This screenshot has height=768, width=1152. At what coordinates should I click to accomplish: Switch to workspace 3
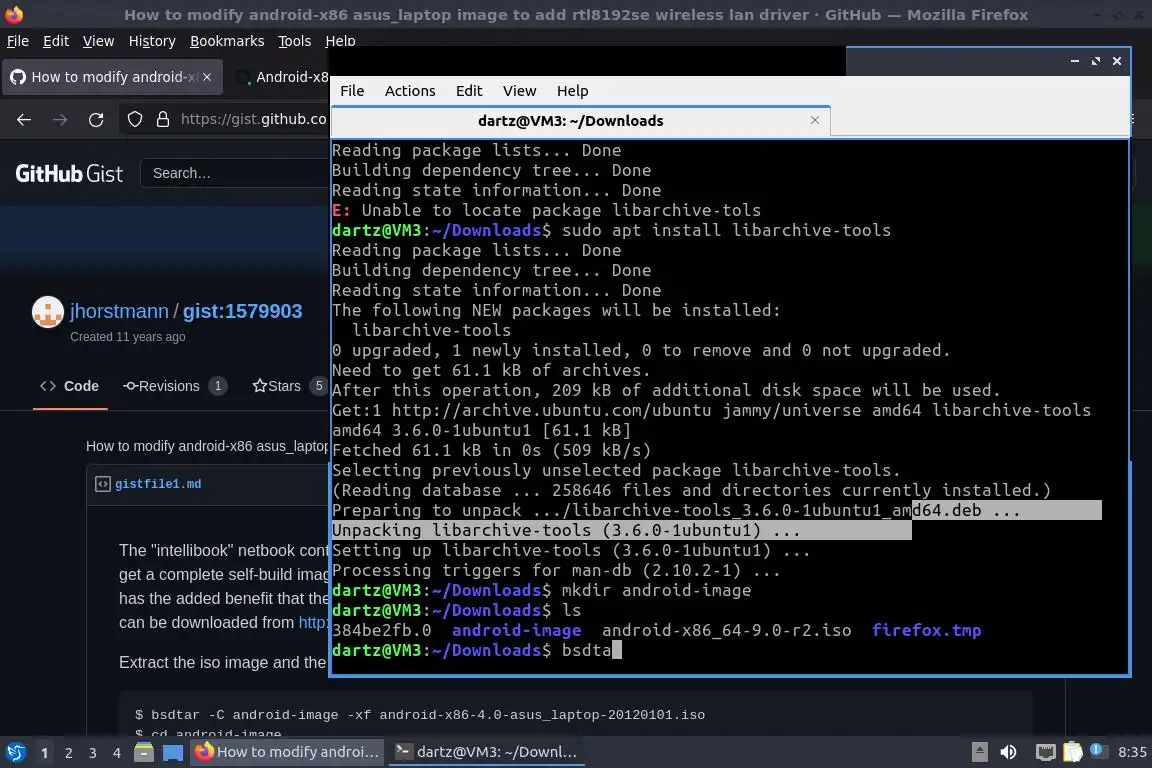(93, 753)
